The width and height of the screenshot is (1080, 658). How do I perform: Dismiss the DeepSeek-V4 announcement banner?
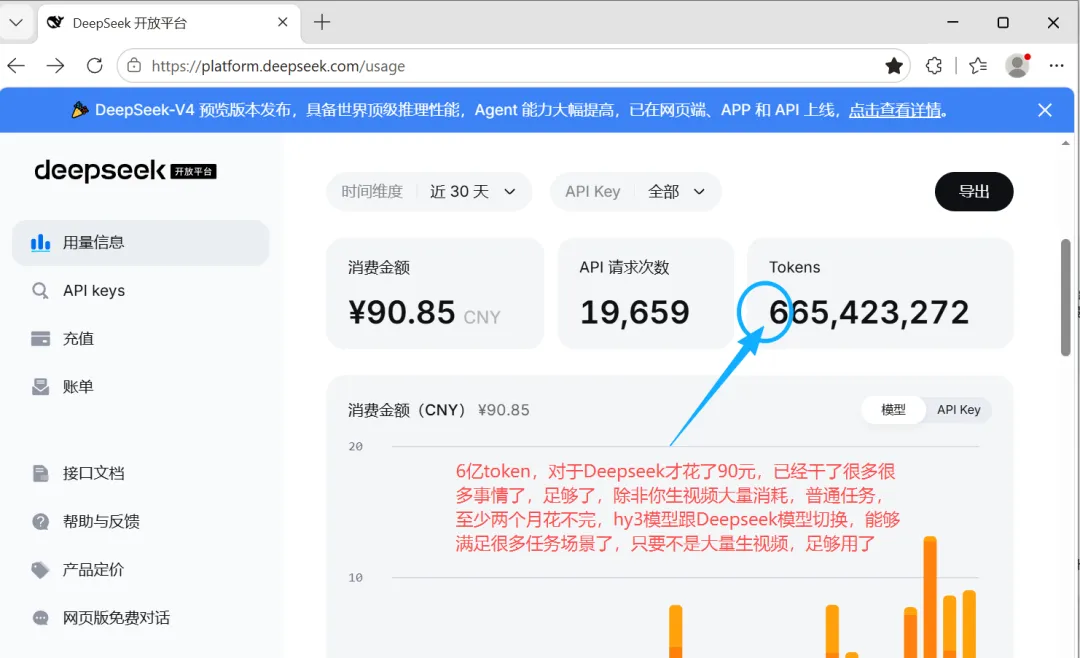[x=1045, y=110]
